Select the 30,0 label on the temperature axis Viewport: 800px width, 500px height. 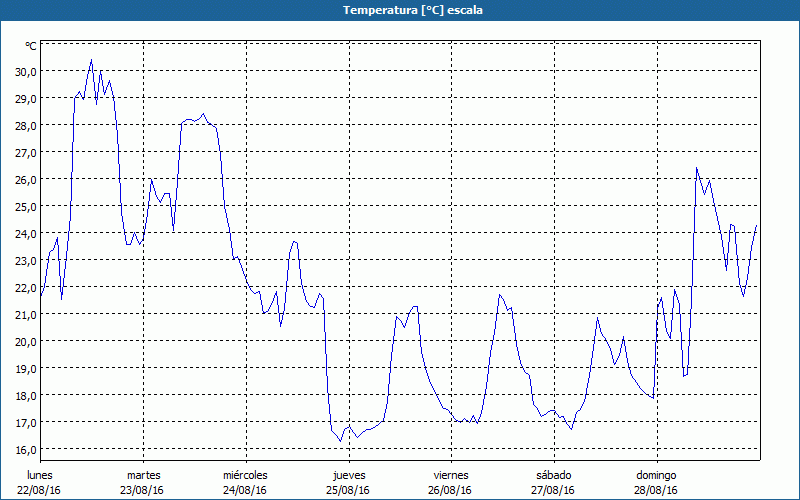click(x=25, y=72)
